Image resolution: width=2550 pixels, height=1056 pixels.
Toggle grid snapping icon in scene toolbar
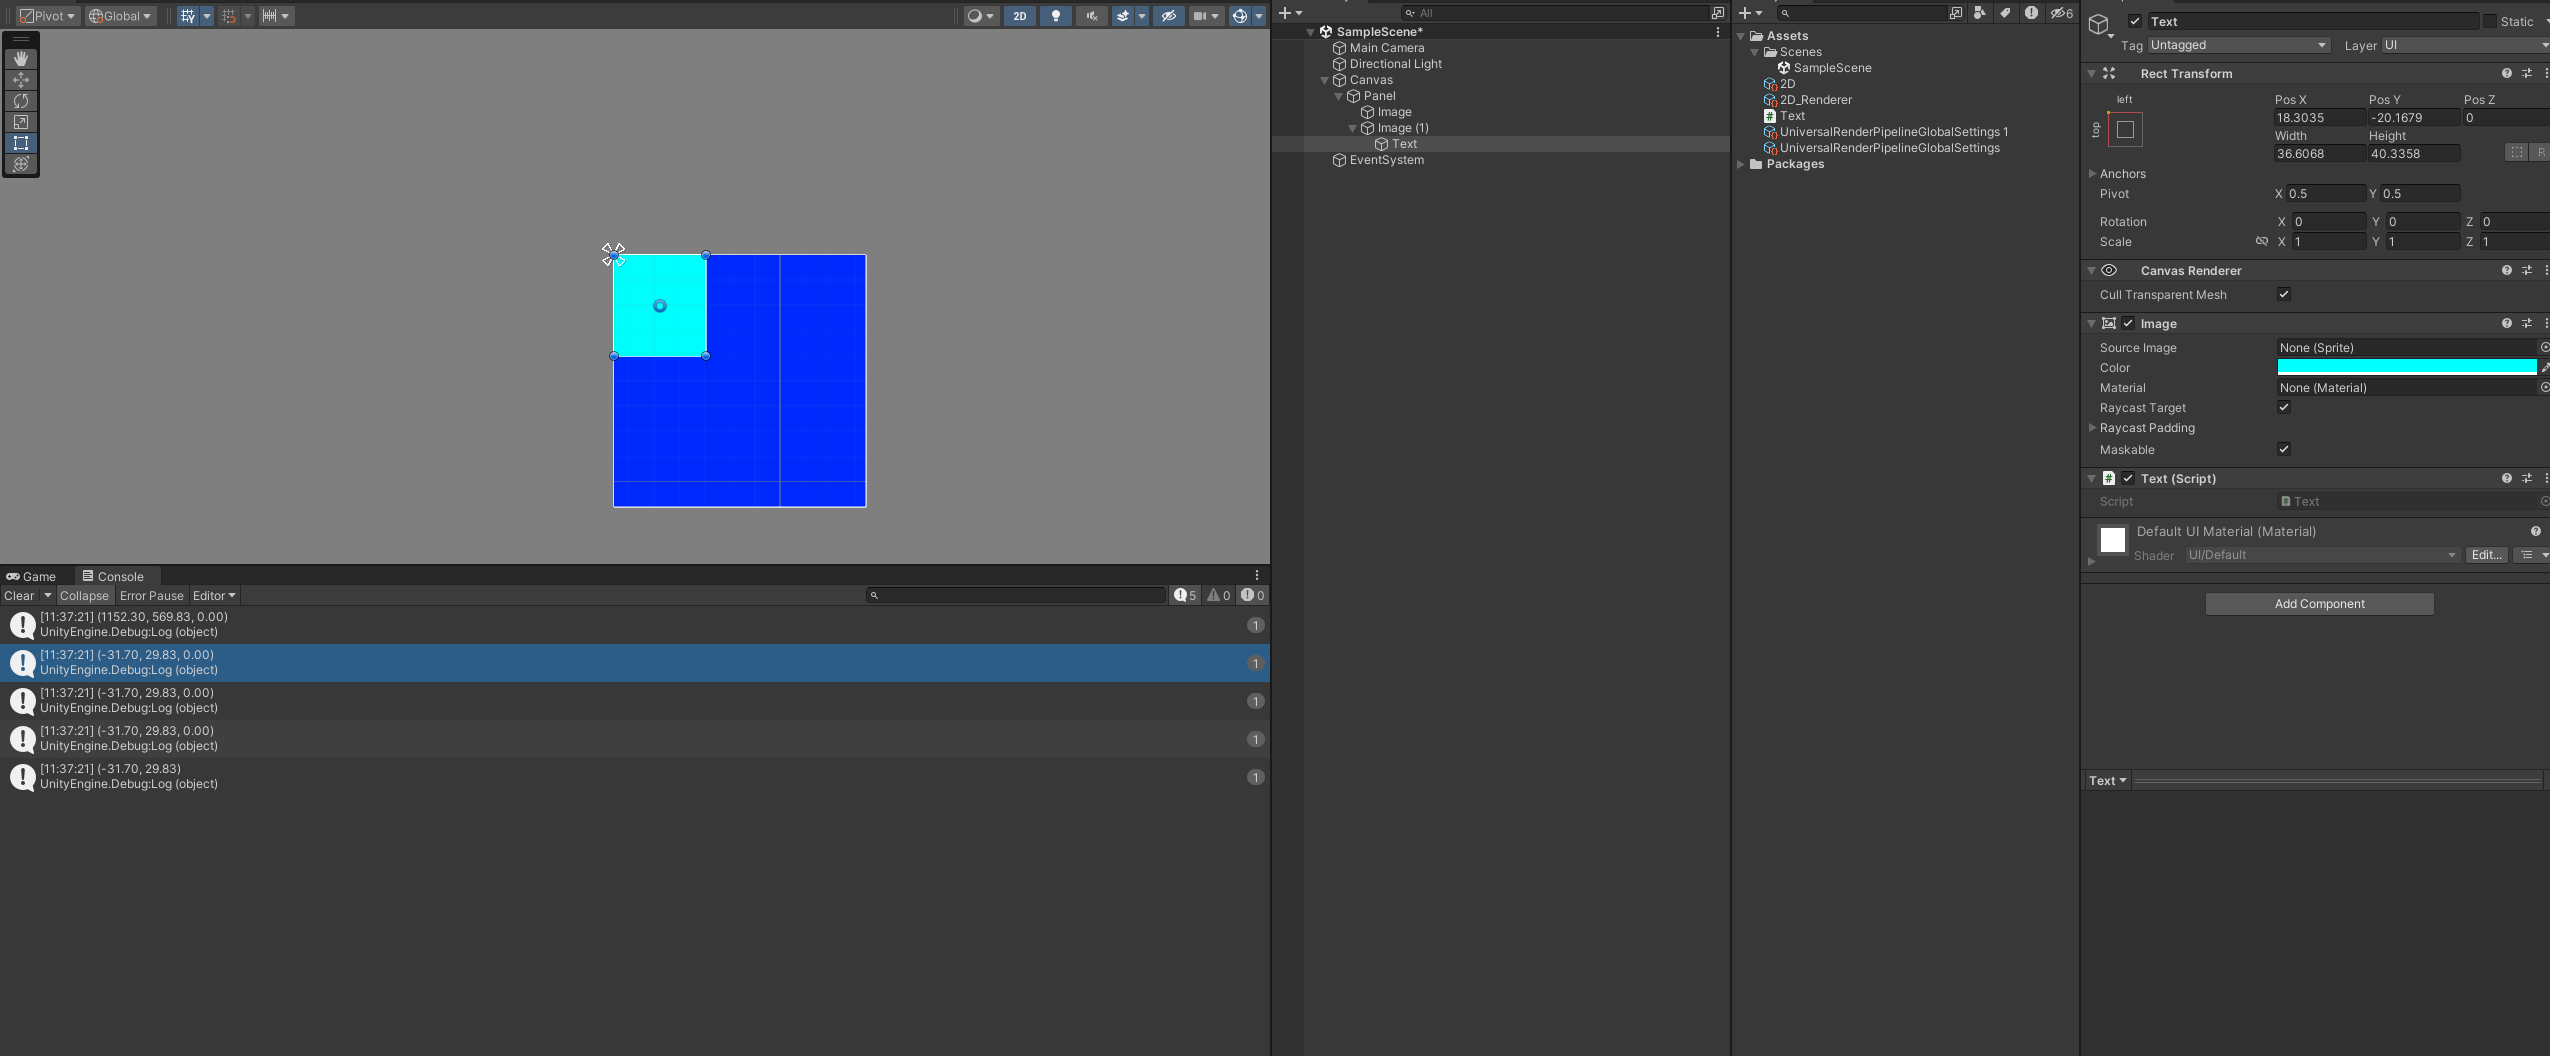coord(187,16)
